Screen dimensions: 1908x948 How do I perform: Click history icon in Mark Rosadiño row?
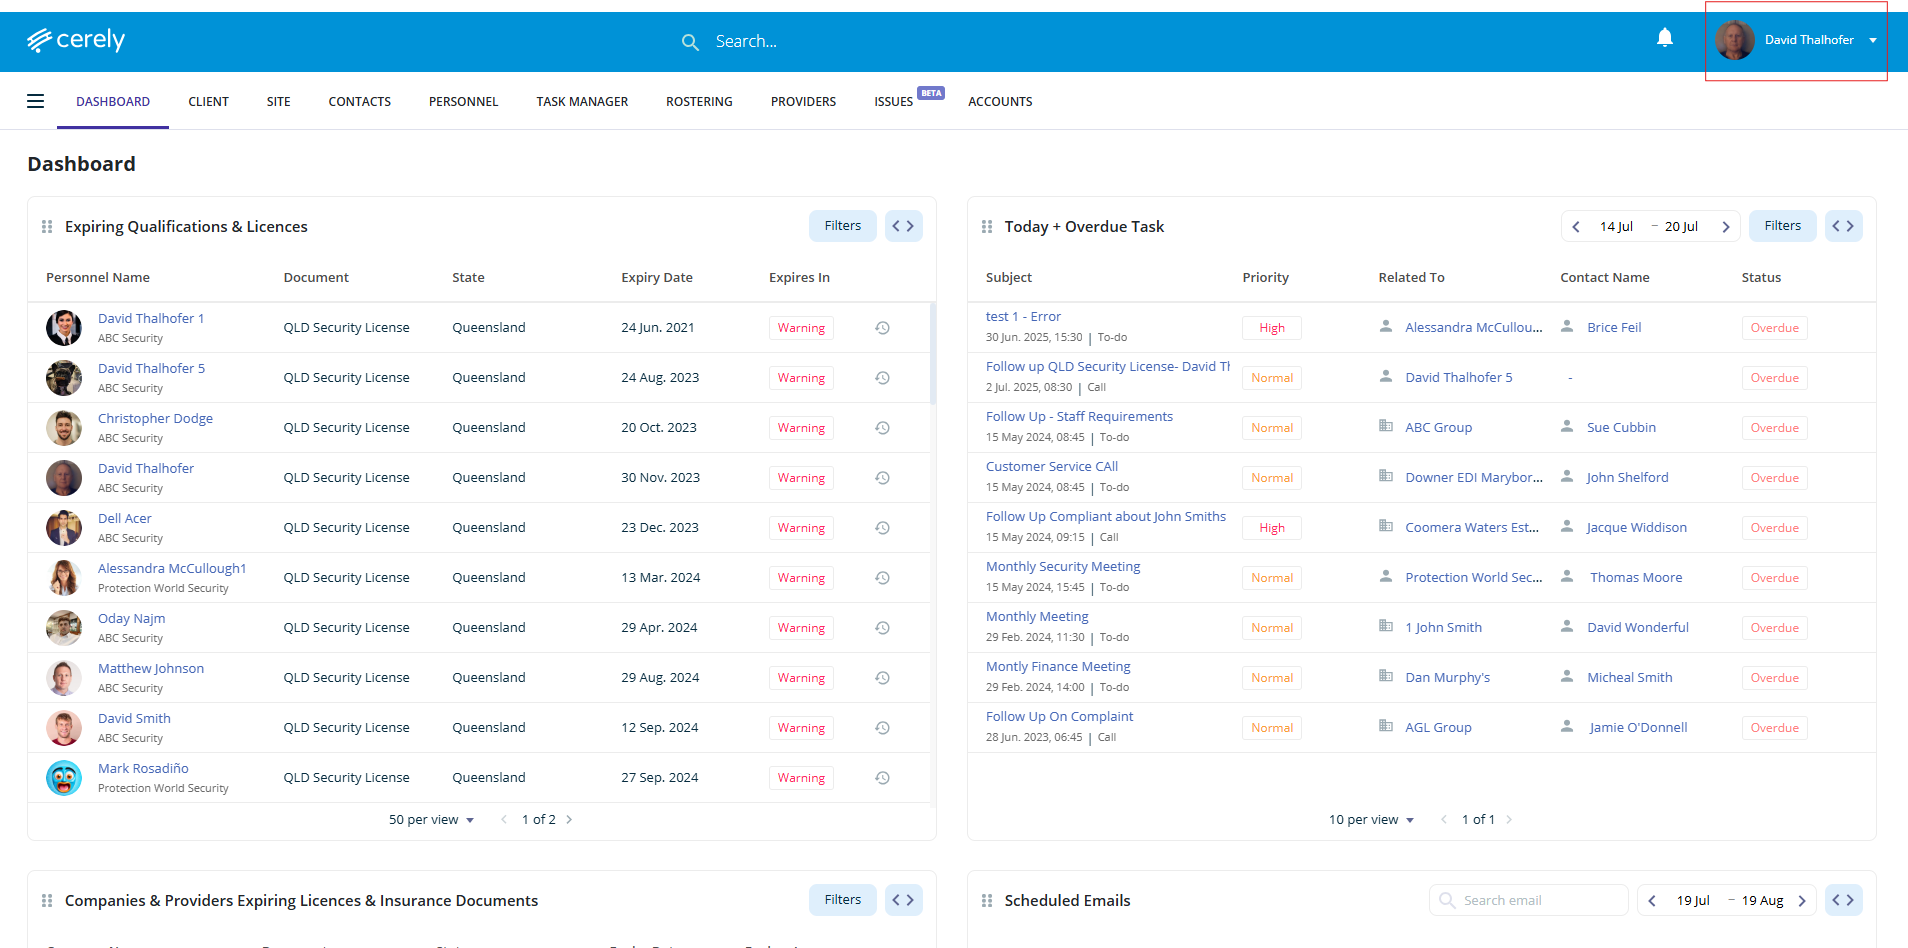coord(883,778)
